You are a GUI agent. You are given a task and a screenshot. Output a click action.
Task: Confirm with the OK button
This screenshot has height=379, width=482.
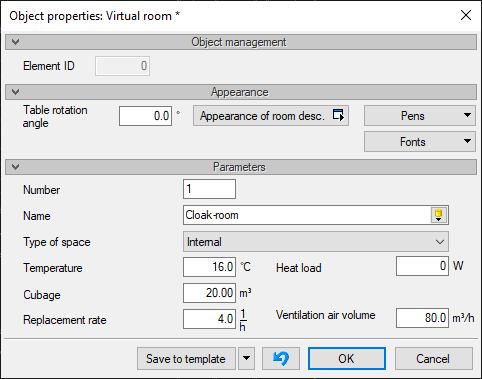coord(347,359)
